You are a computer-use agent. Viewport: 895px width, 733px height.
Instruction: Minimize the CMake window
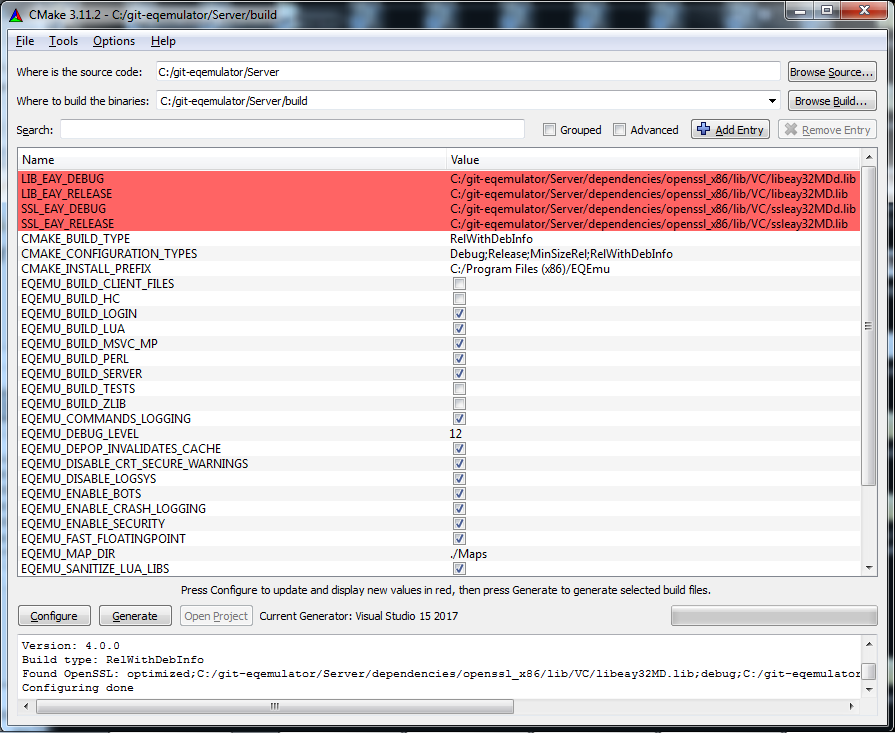click(799, 11)
